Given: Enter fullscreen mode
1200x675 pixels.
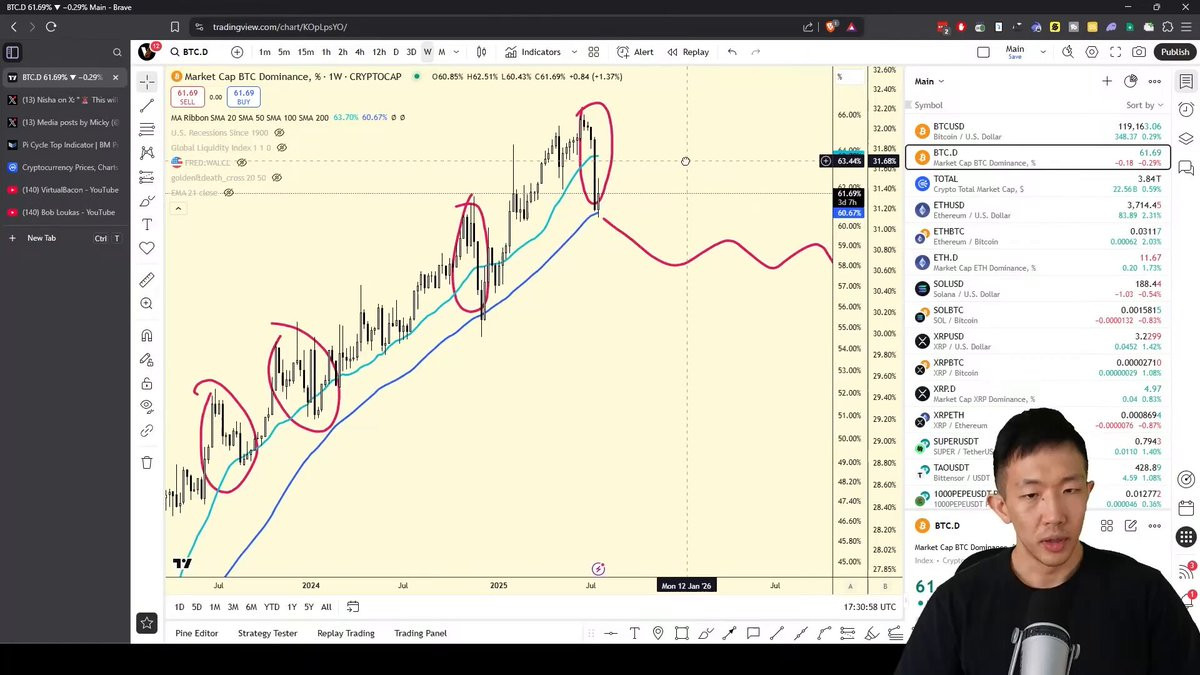Looking at the screenshot, I should tap(1116, 52).
